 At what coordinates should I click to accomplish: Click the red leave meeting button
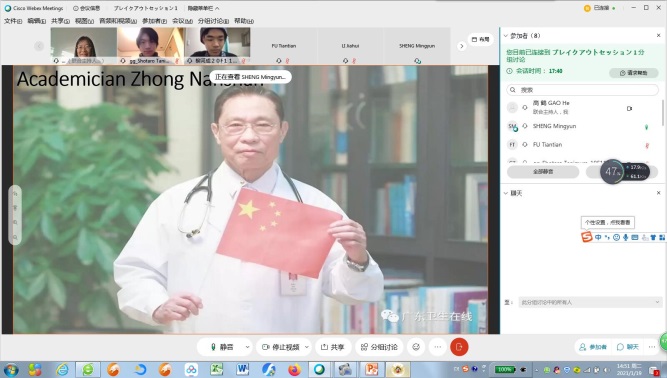click(459, 347)
